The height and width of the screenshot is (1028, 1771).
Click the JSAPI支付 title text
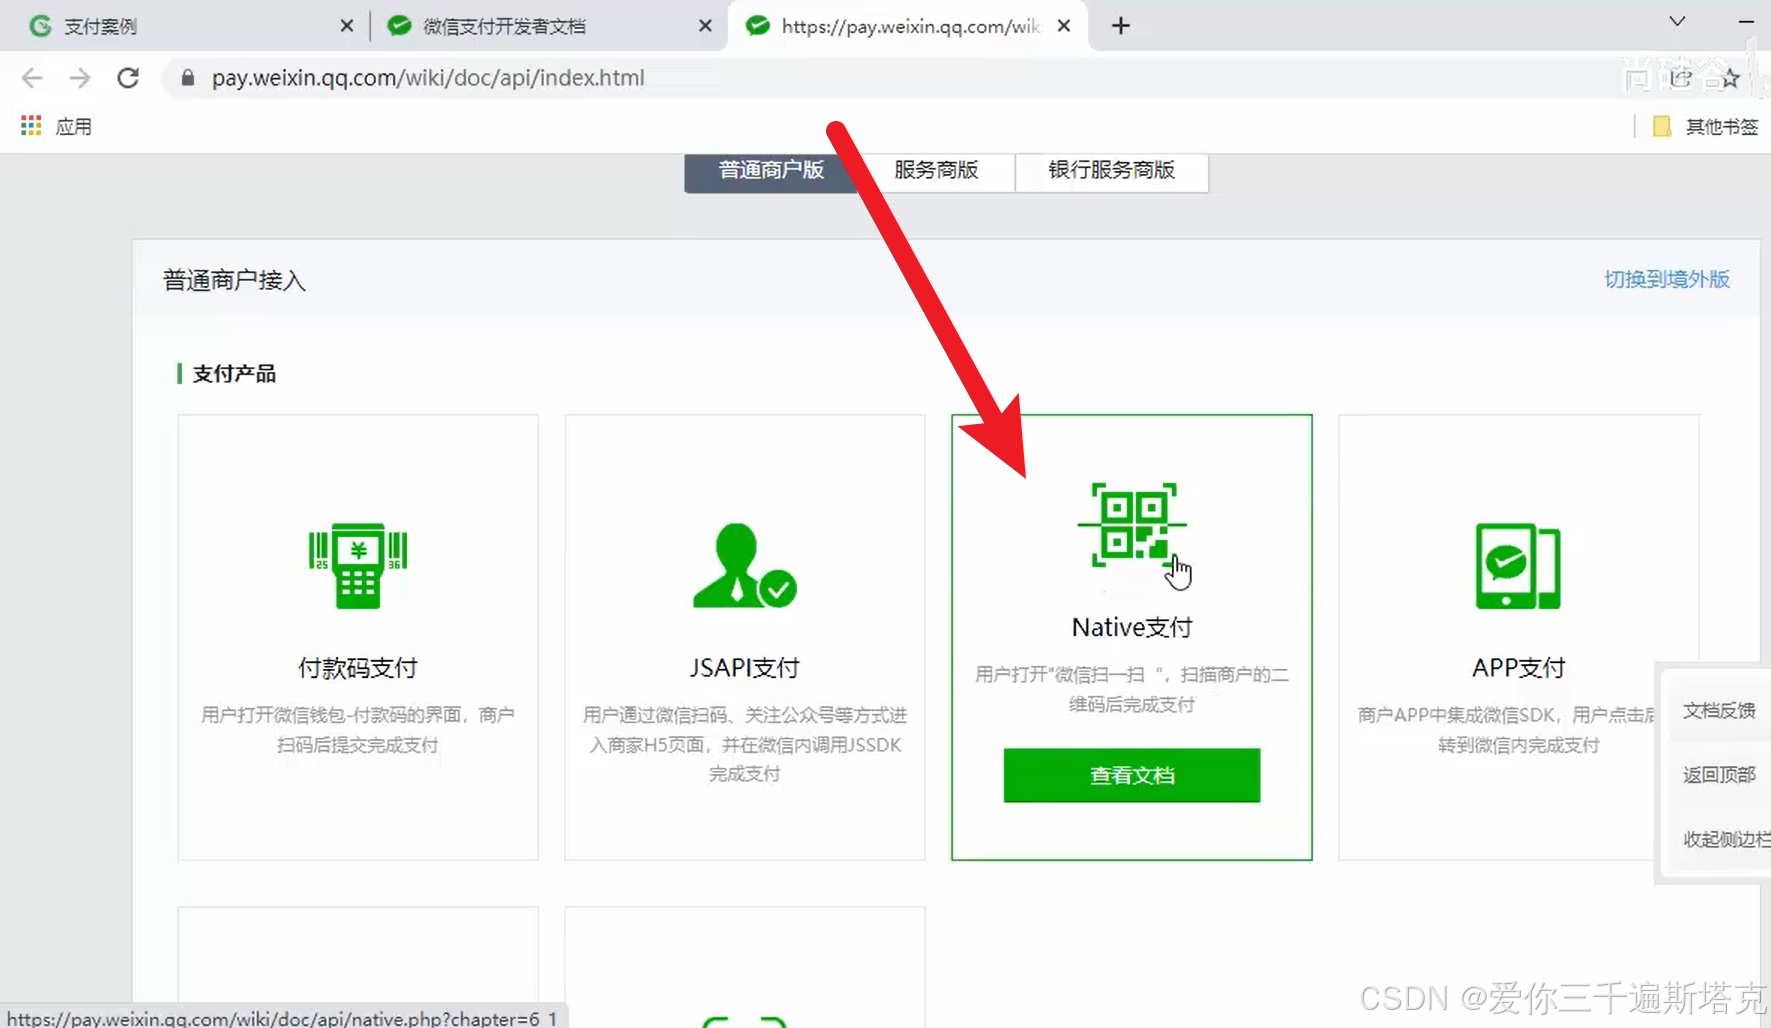(744, 667)
